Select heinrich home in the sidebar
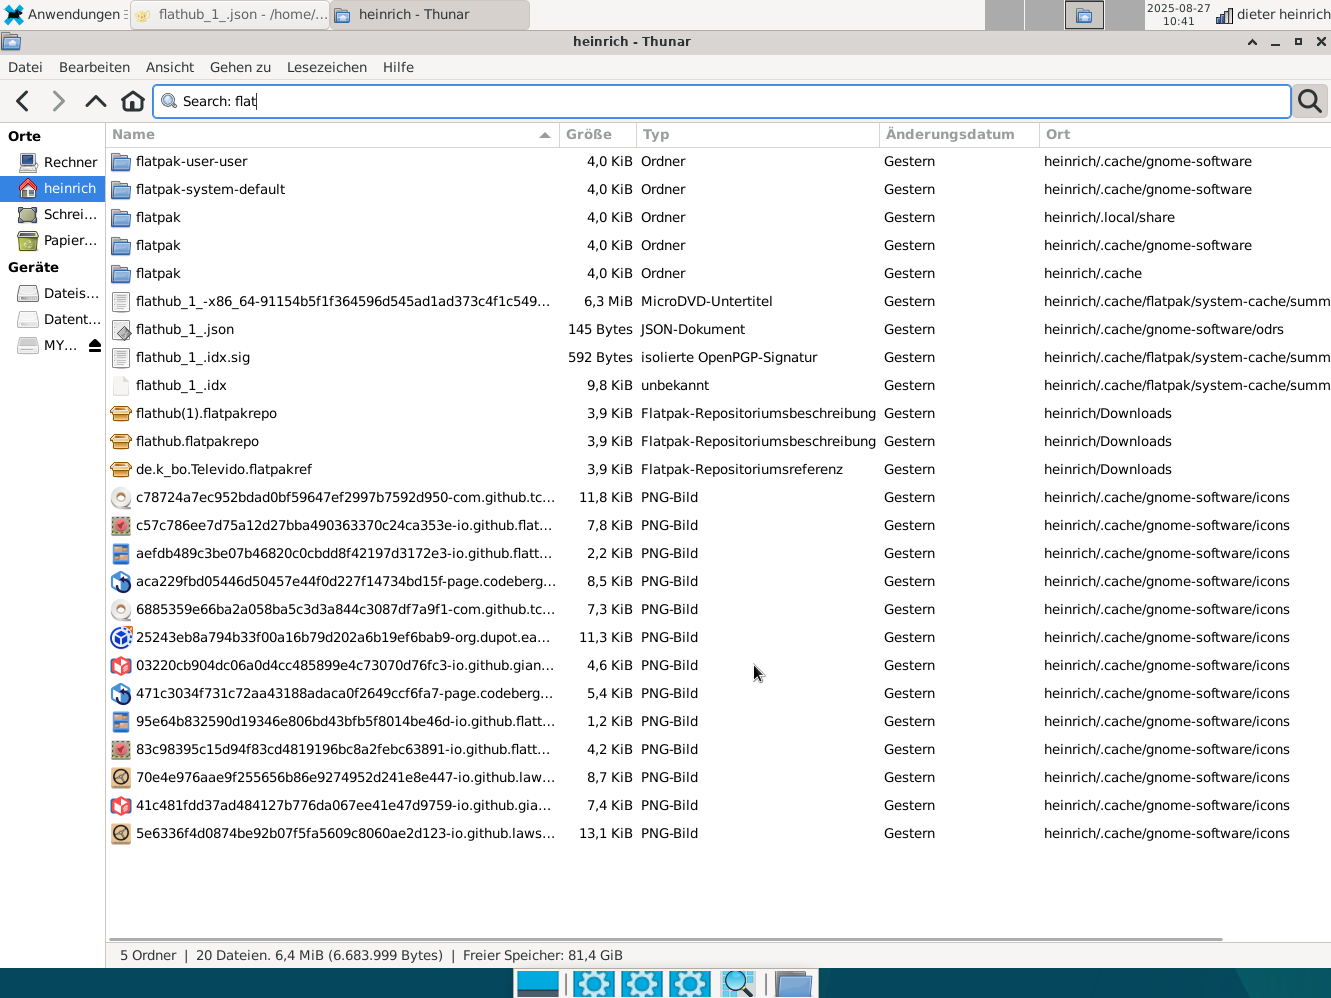This screenshot has width=1331, height=998. [54, 188]
